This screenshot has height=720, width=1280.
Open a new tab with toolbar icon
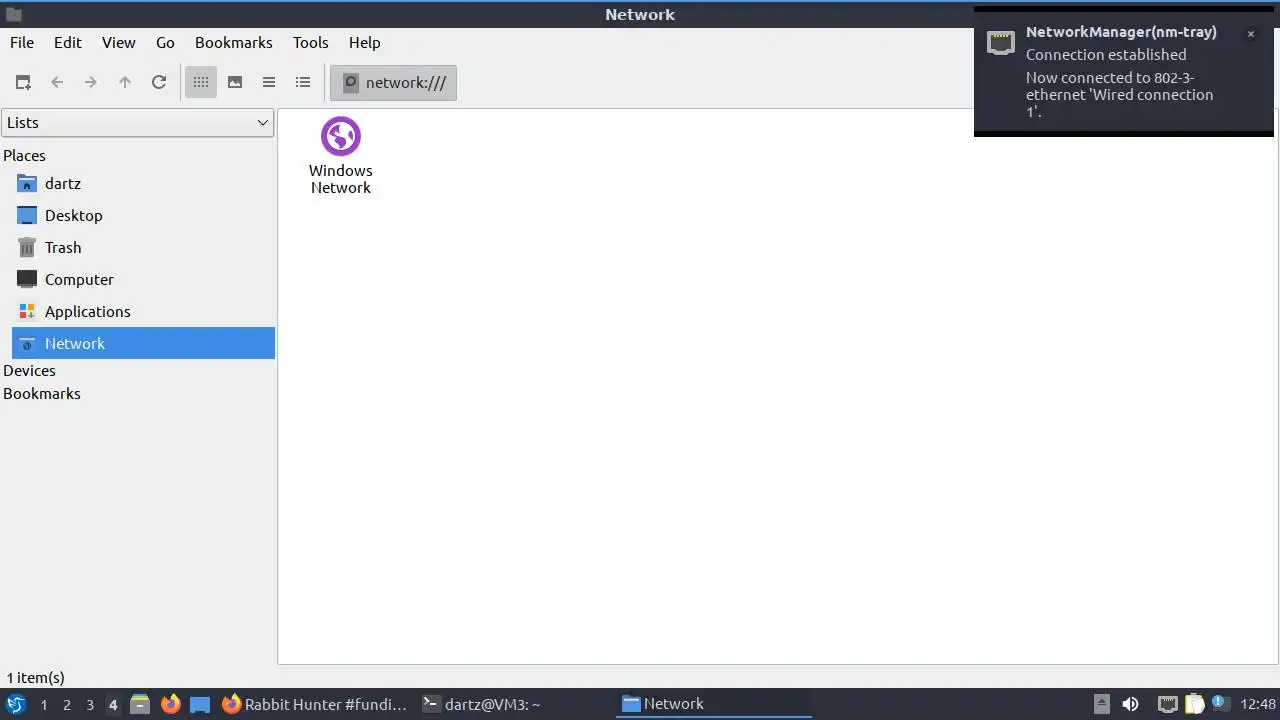pyautogui.click(x=23, y=82)
